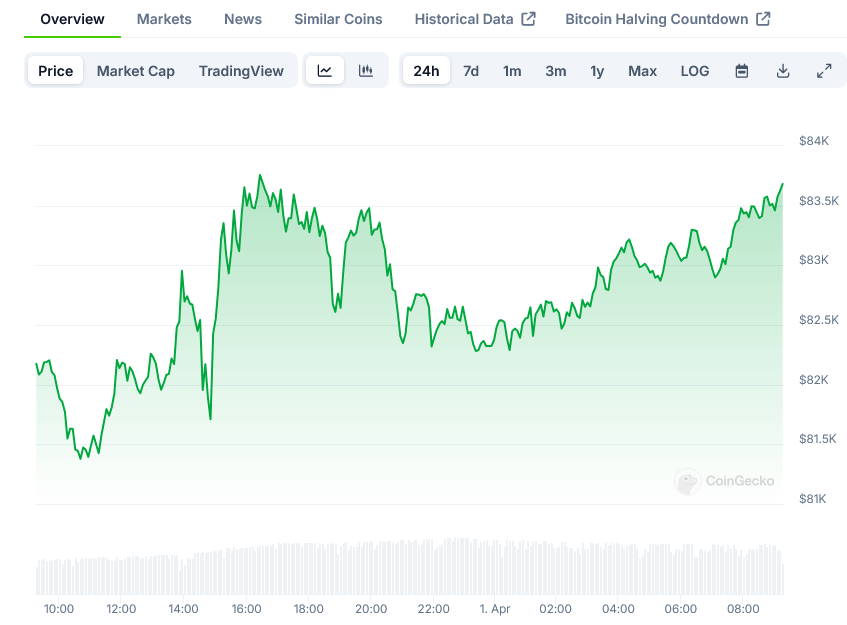847x625 pixels.
Task: Toggle LOG scale on chart
Action: coord(695,71)
